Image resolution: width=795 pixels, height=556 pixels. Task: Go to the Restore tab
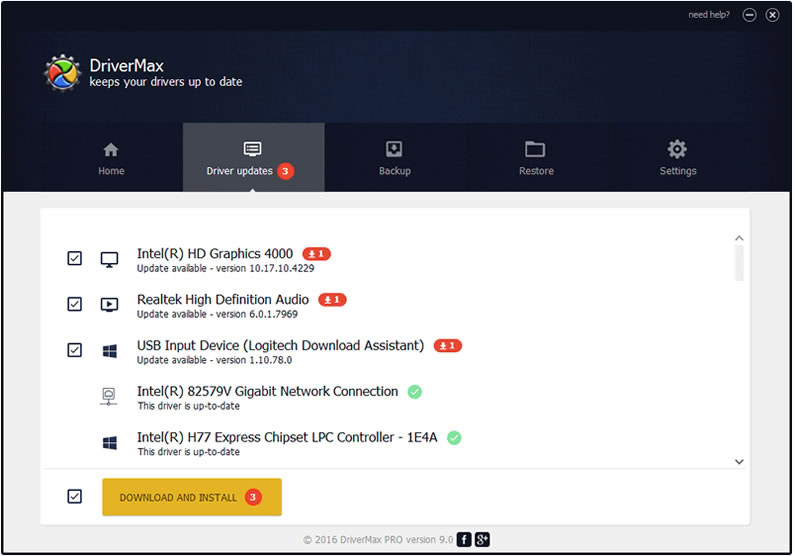pos(536,158)
